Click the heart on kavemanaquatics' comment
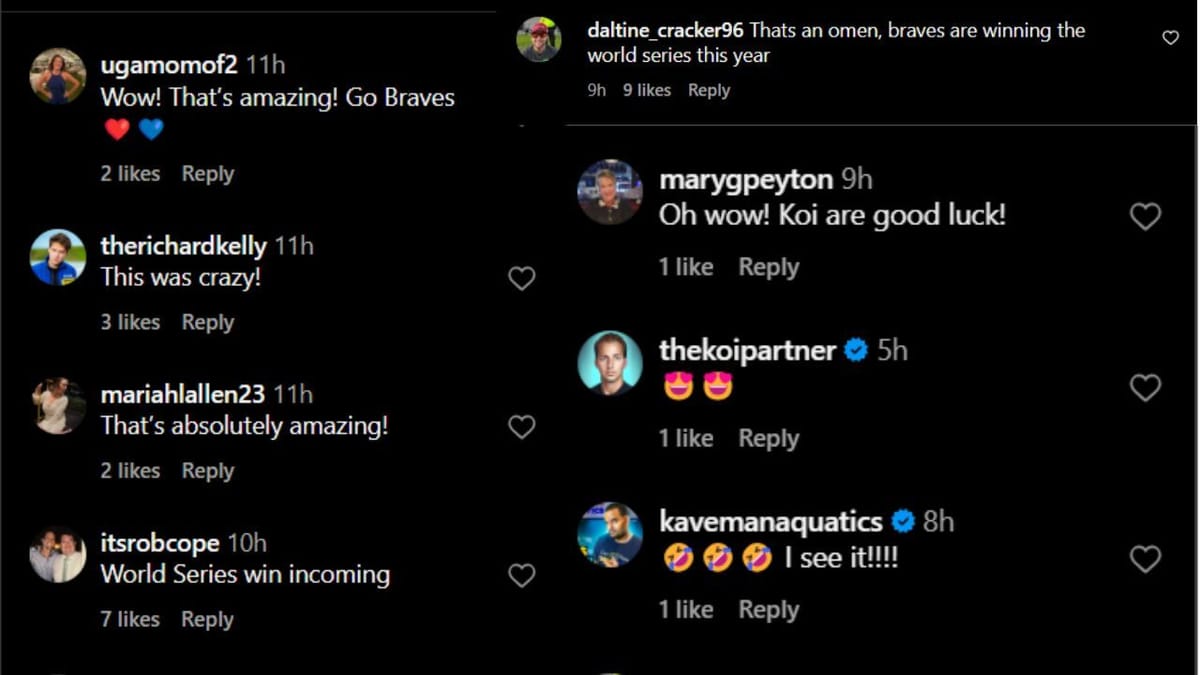Viewport: 1200px width, 675px height. [1144, 556]
